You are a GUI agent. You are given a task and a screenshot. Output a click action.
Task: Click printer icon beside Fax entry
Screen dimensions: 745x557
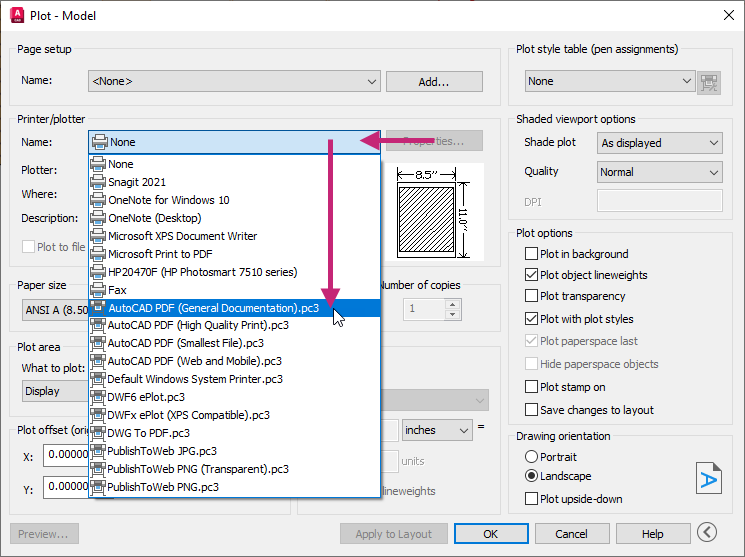98,290
